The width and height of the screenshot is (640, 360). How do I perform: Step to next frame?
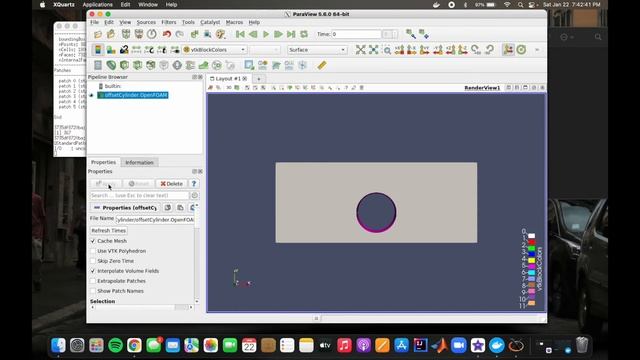point(278,34)
